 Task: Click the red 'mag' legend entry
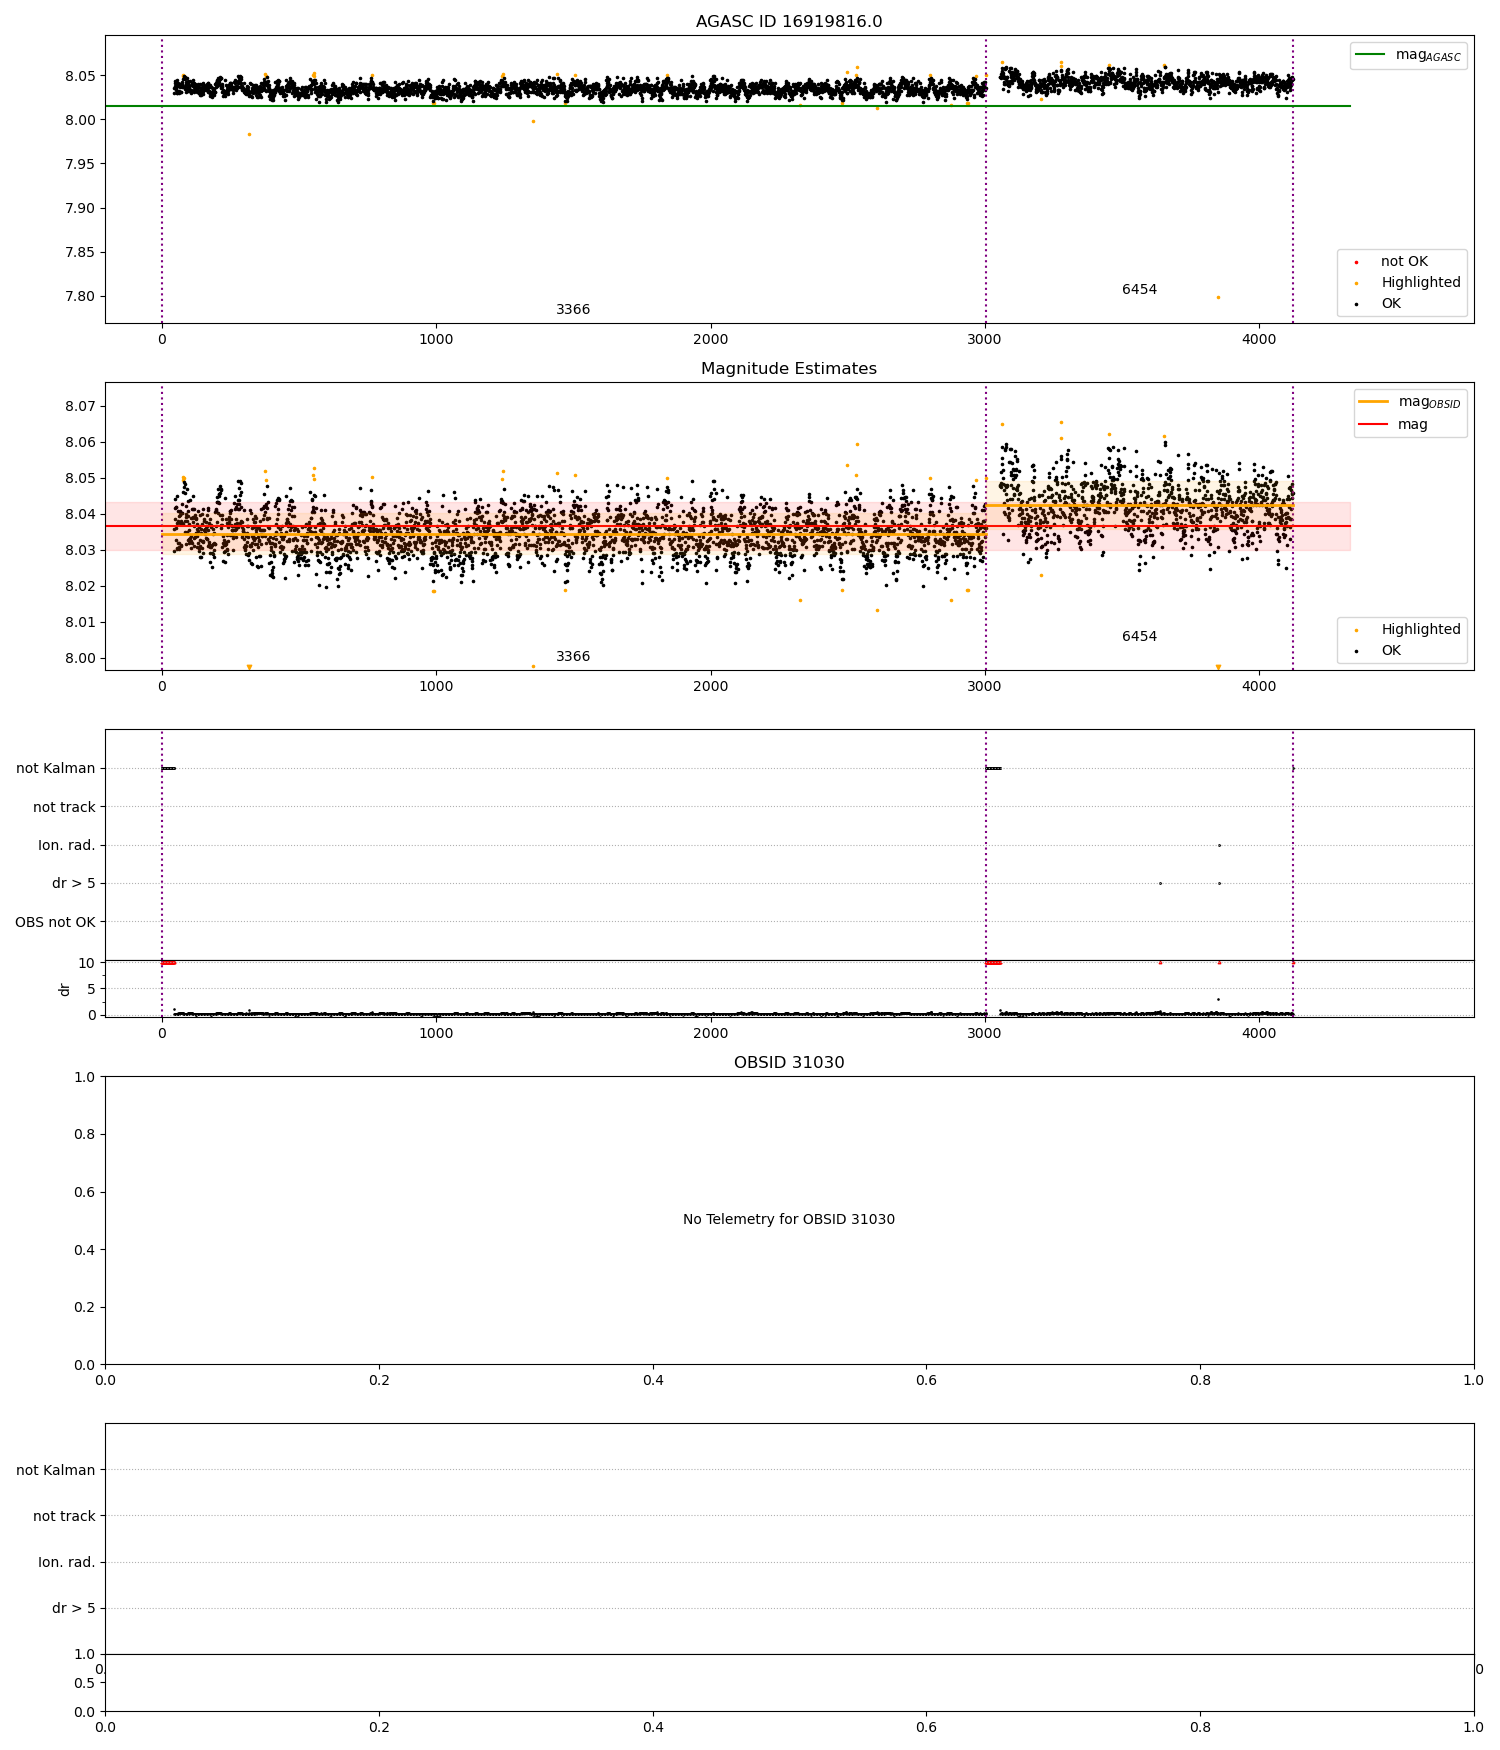pyautogui.click(x=1393, y=425)
